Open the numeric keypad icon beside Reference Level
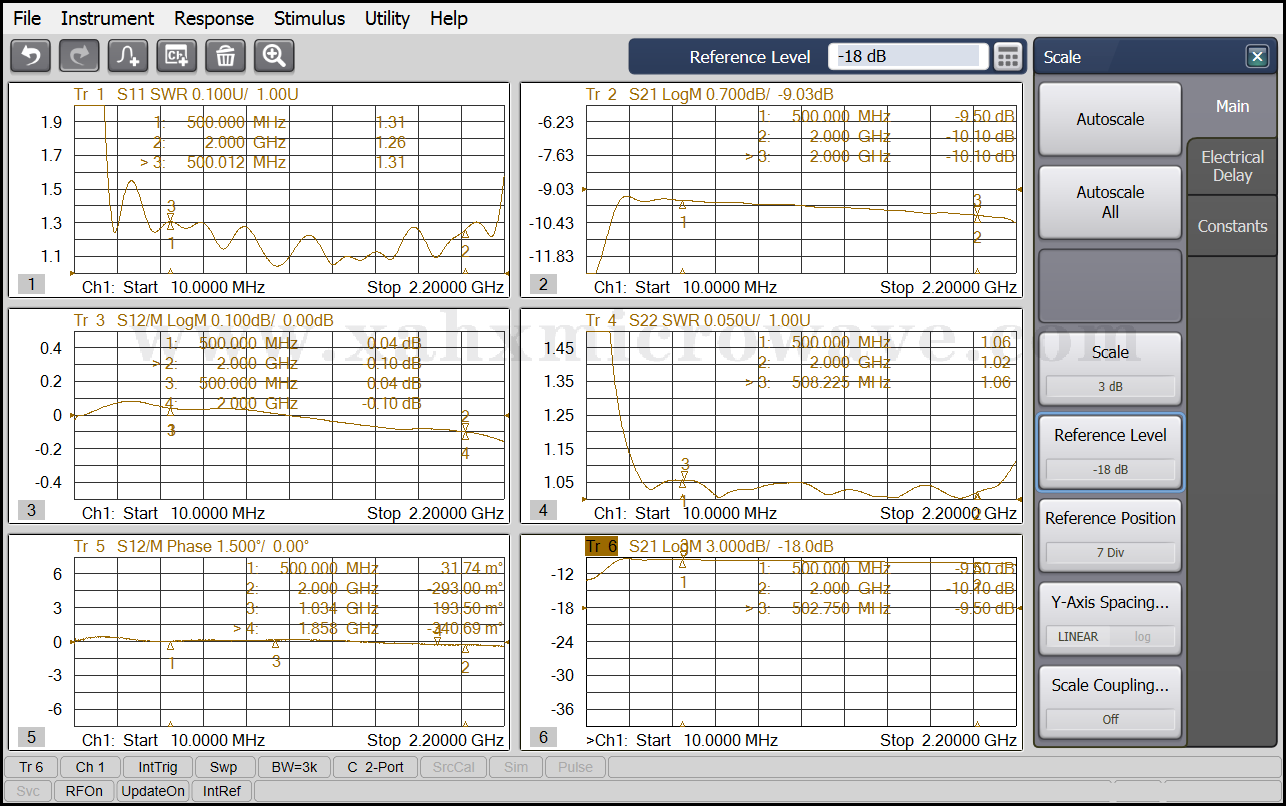The height and width of the screenshot is (806, 1286). 1008,57
